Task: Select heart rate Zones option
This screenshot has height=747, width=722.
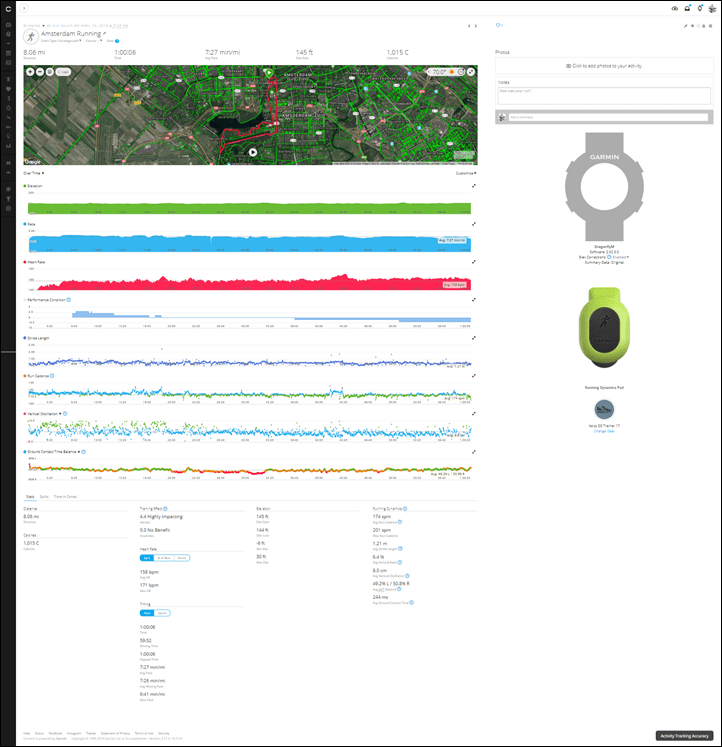Action: coord(182,558)
